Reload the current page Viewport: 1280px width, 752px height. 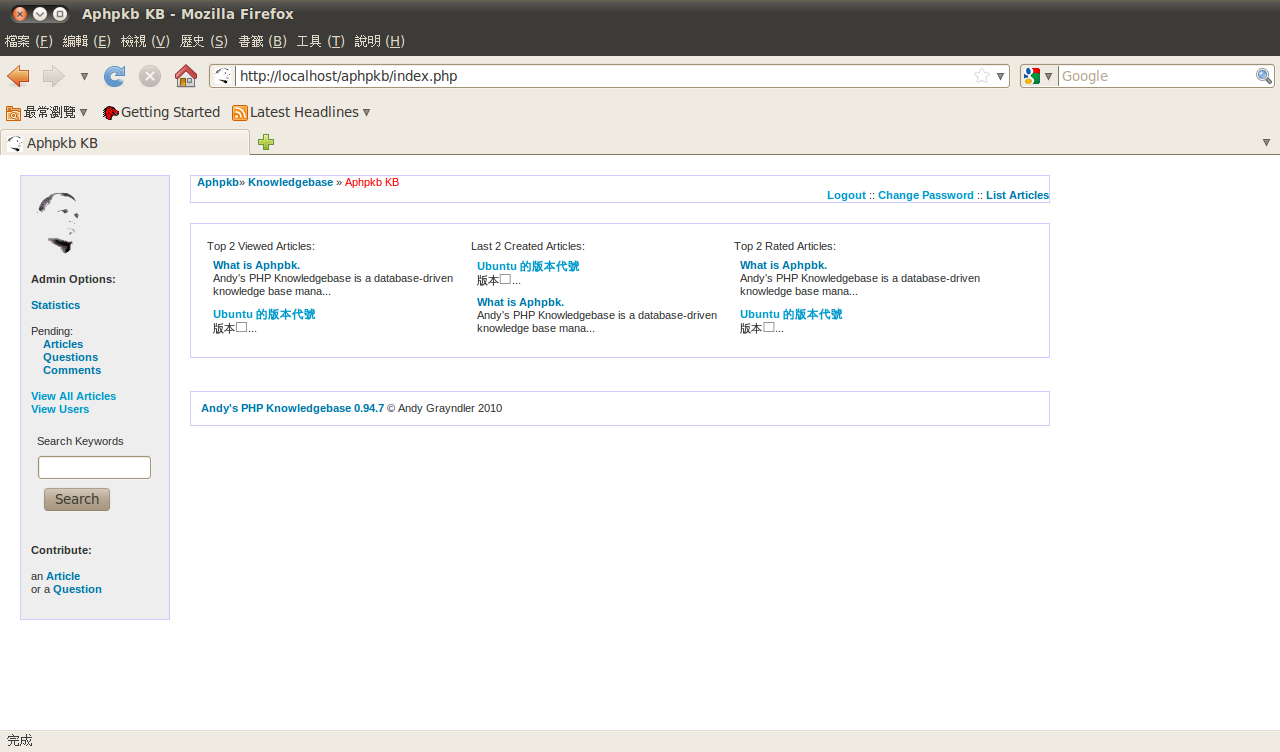(115, 76)
